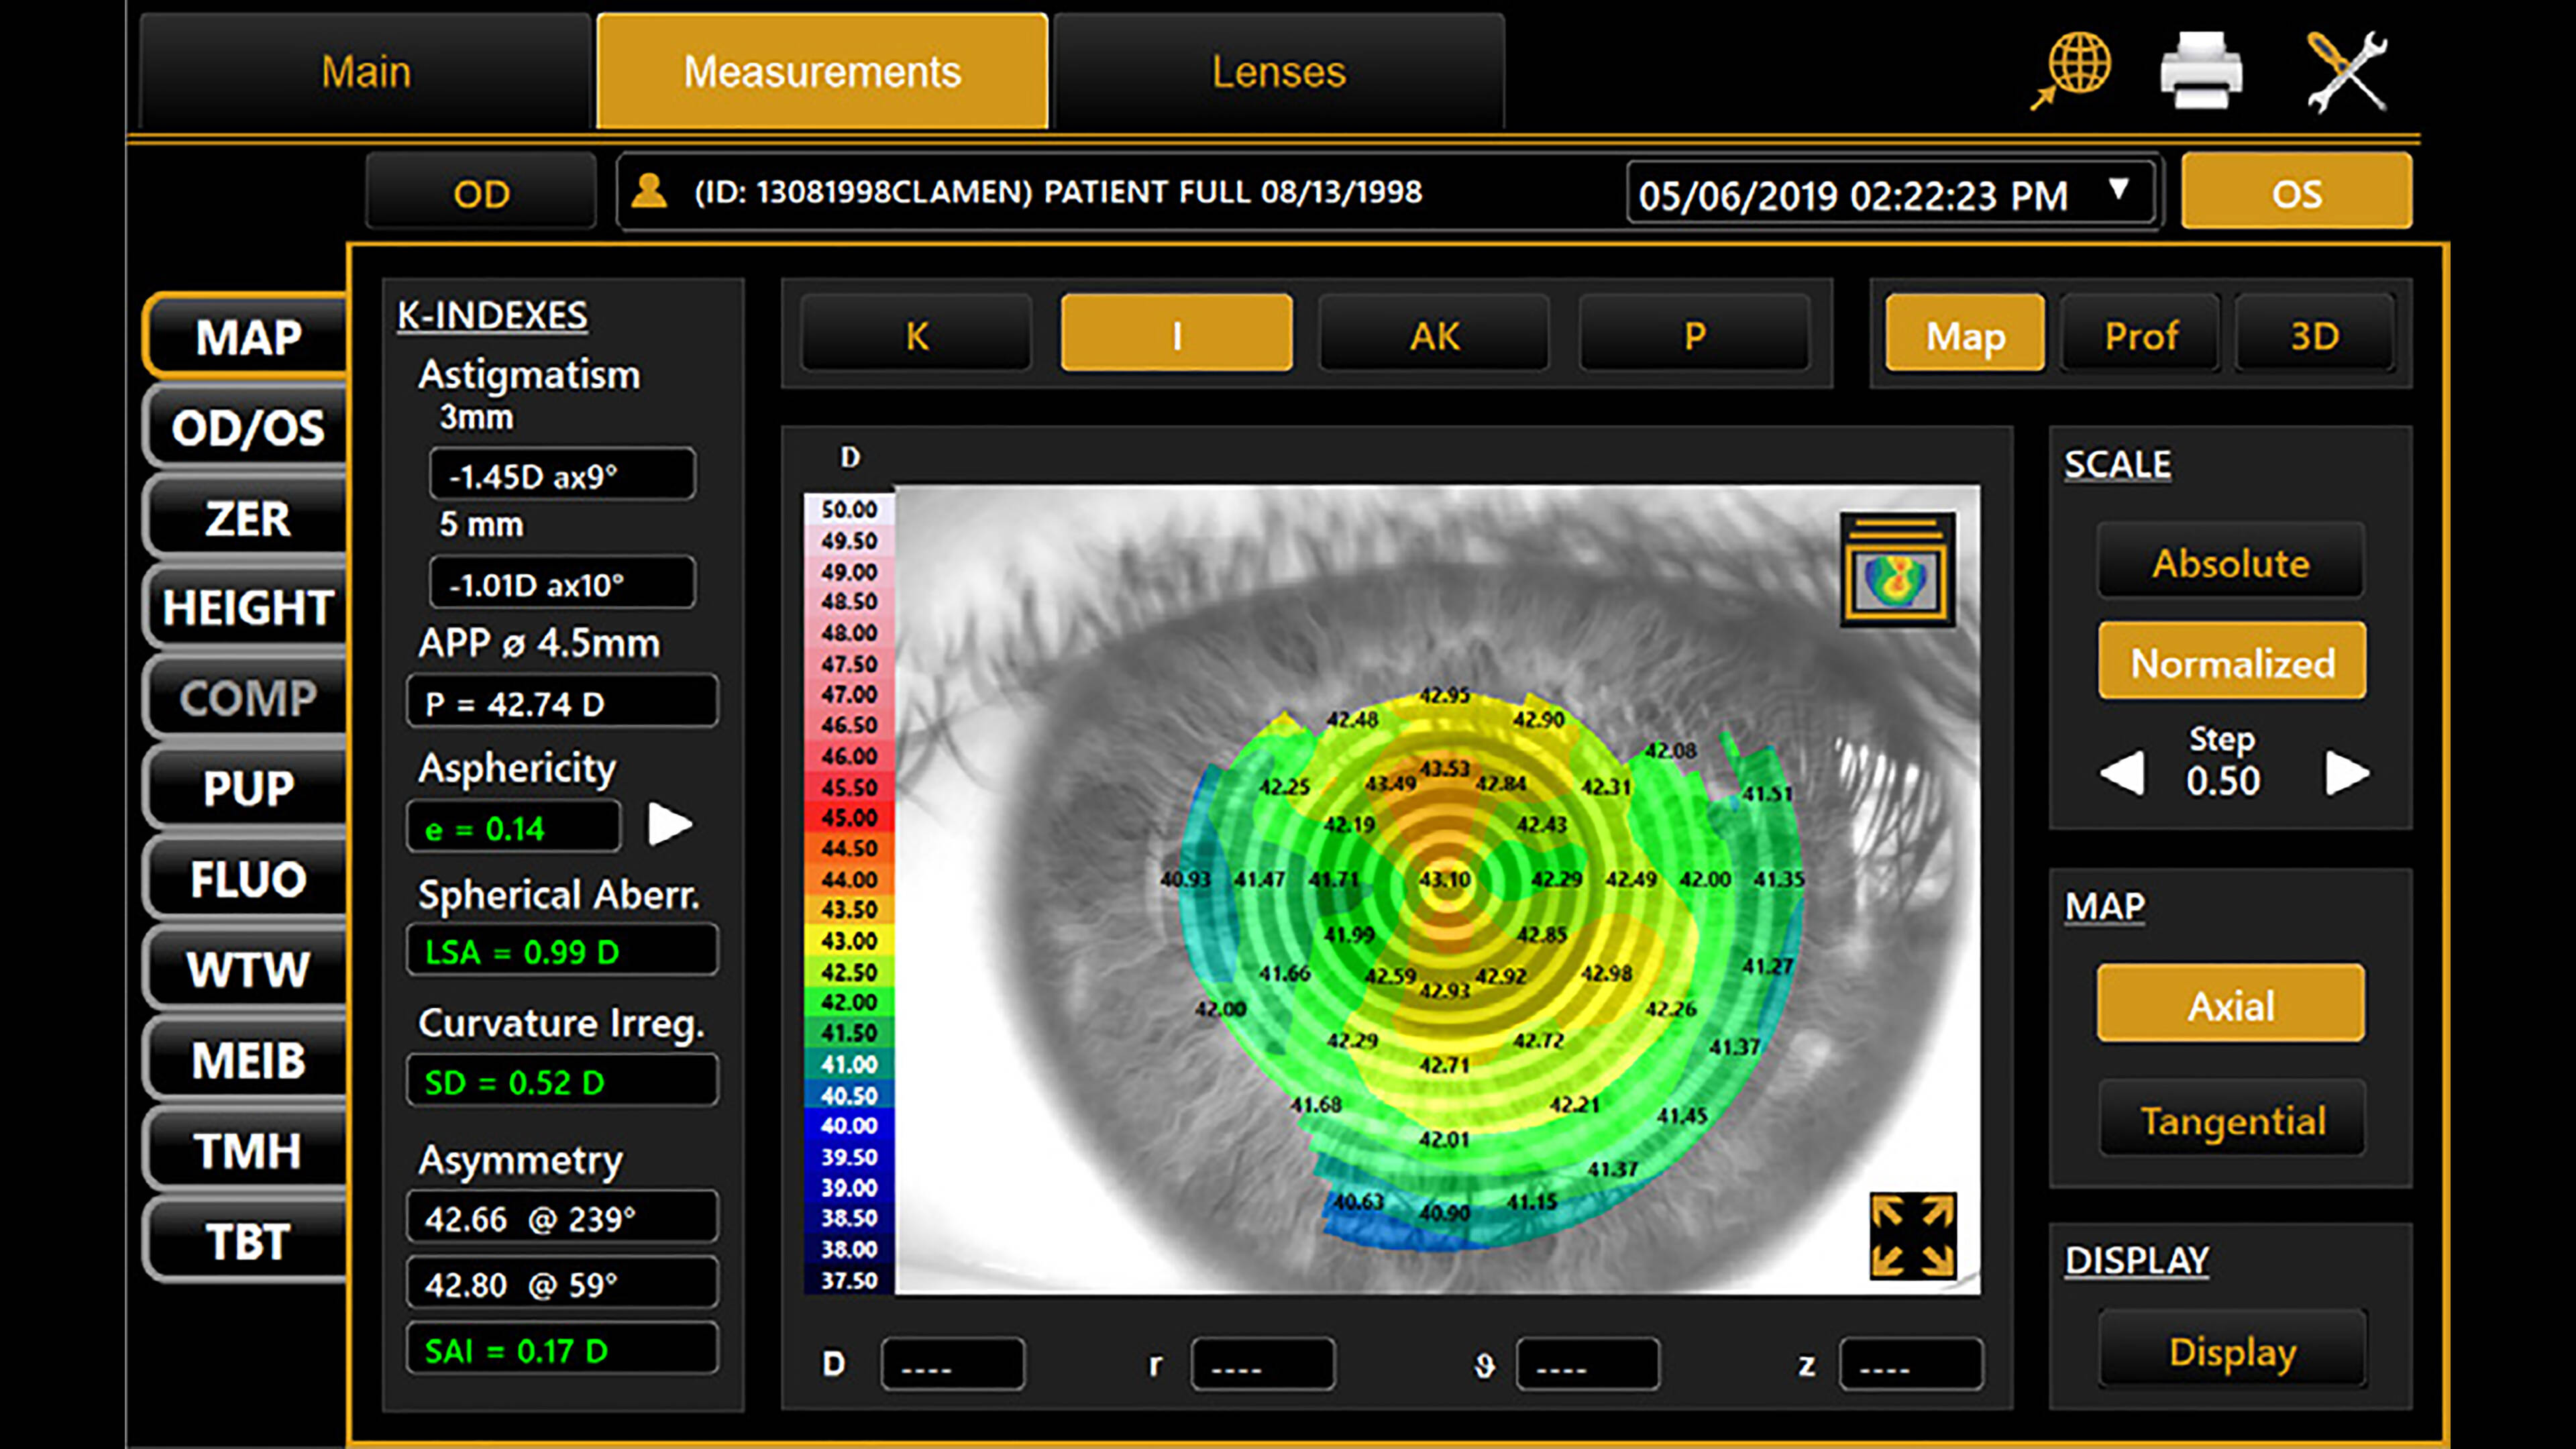
Task: Decrease step with left arrow
Action: coord(2121,773)
